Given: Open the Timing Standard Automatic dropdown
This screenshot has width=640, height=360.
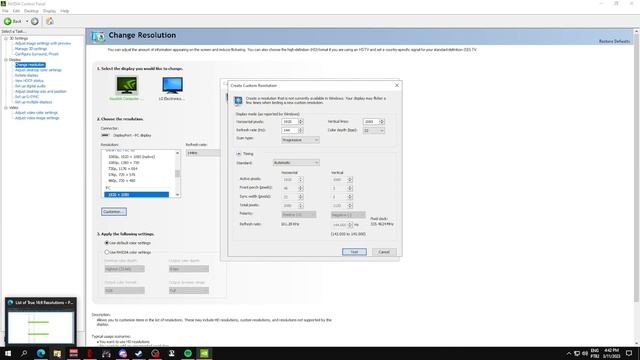Looking at the screenshot, I should coord(296,163).
